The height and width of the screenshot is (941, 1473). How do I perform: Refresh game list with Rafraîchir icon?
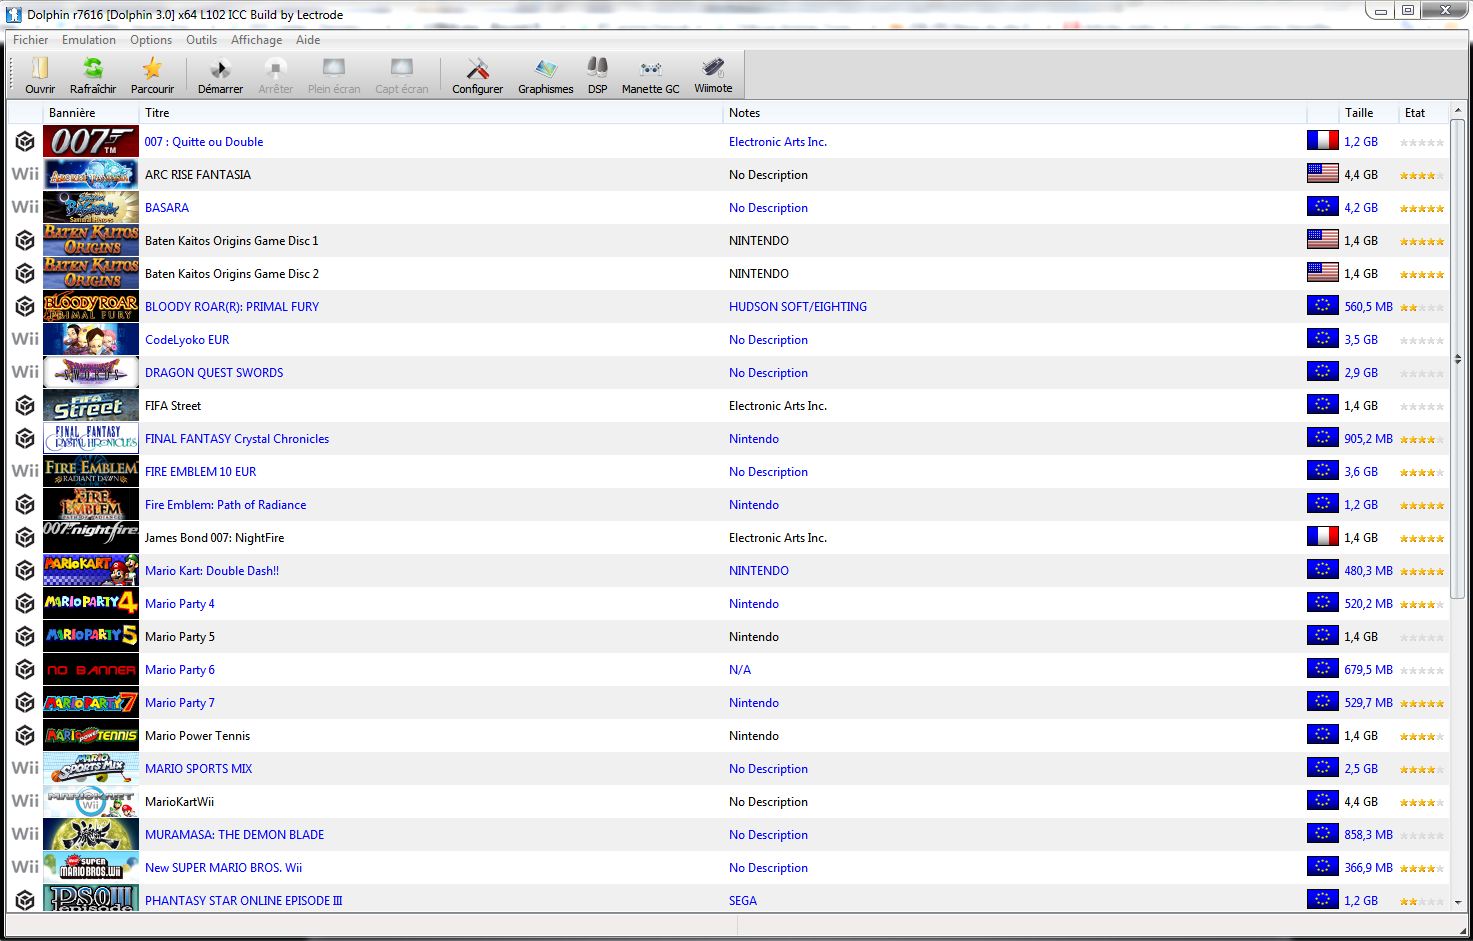coord(93,68)
